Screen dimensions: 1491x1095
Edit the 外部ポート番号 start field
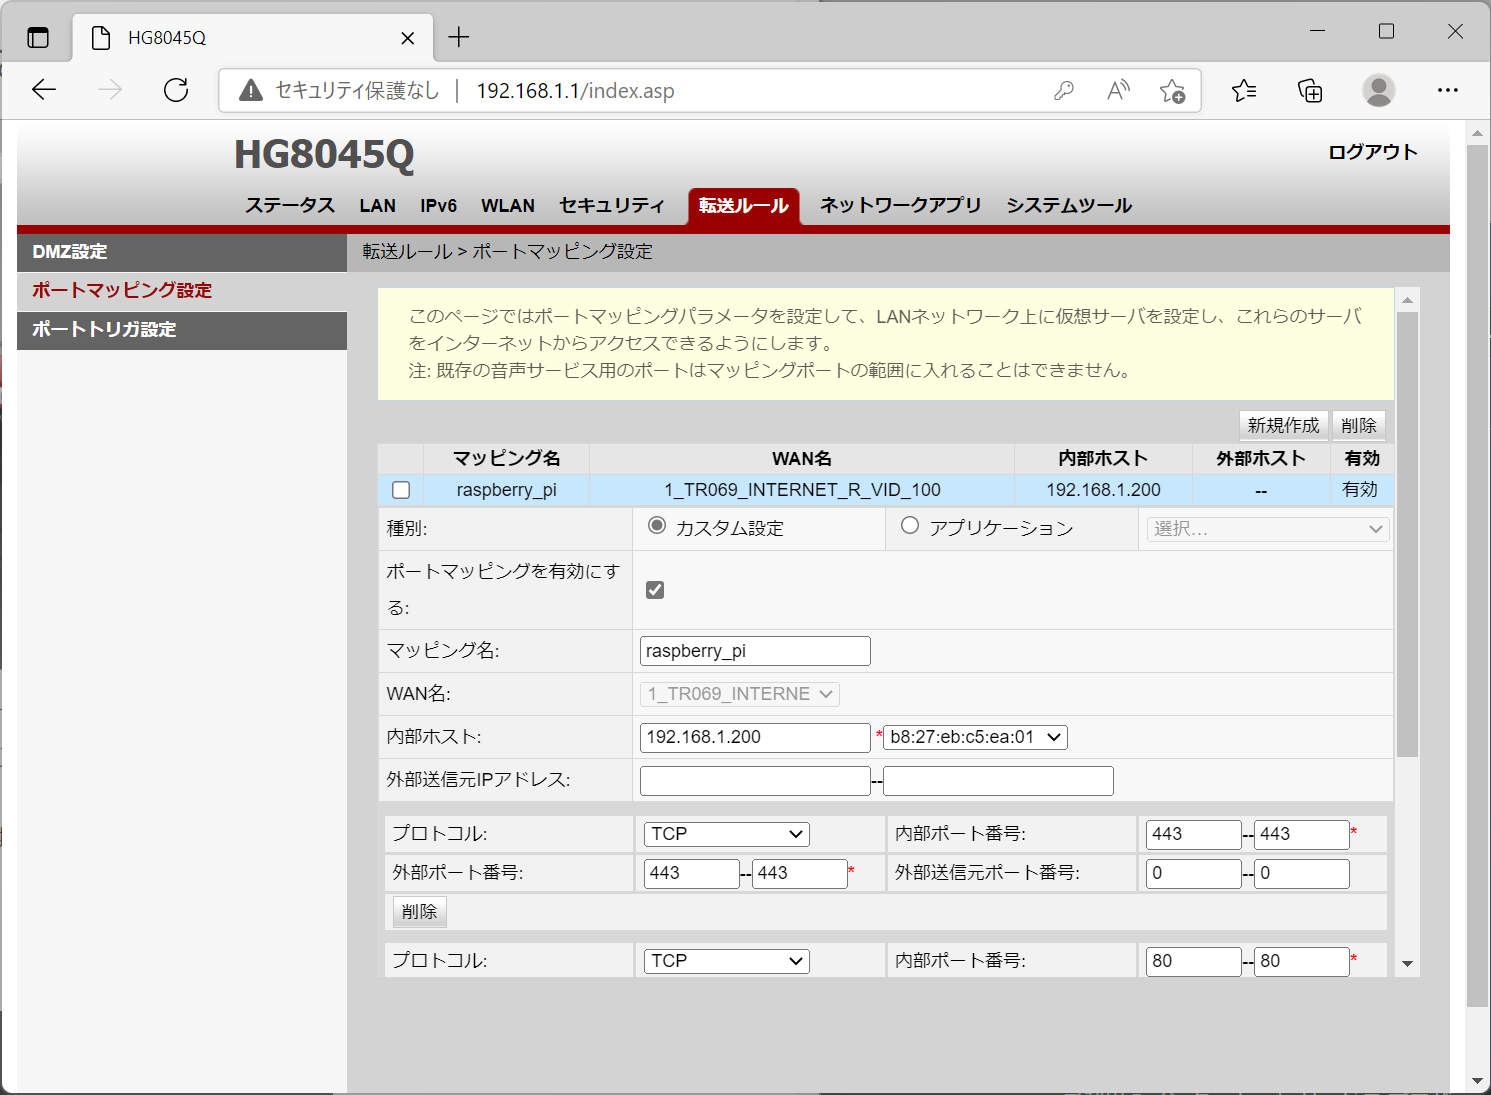(x=692, y=873)
